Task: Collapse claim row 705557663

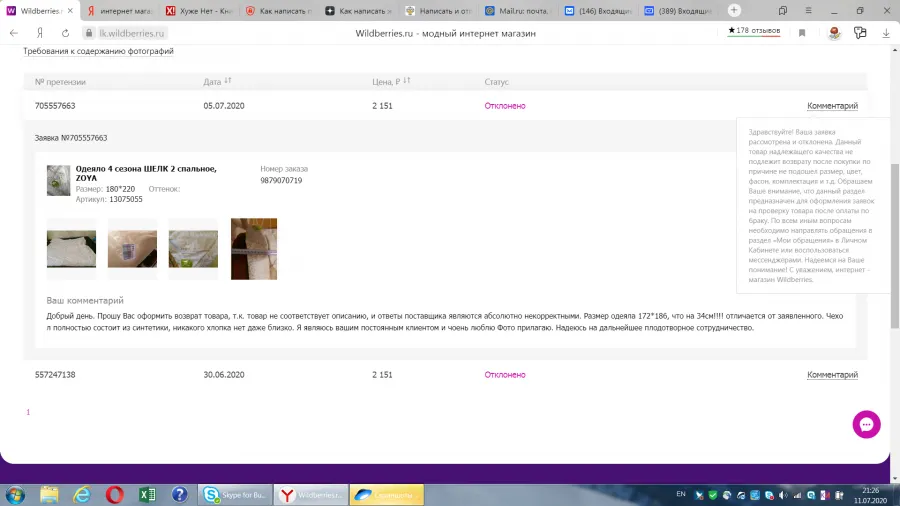Action: tap(445, 106)
